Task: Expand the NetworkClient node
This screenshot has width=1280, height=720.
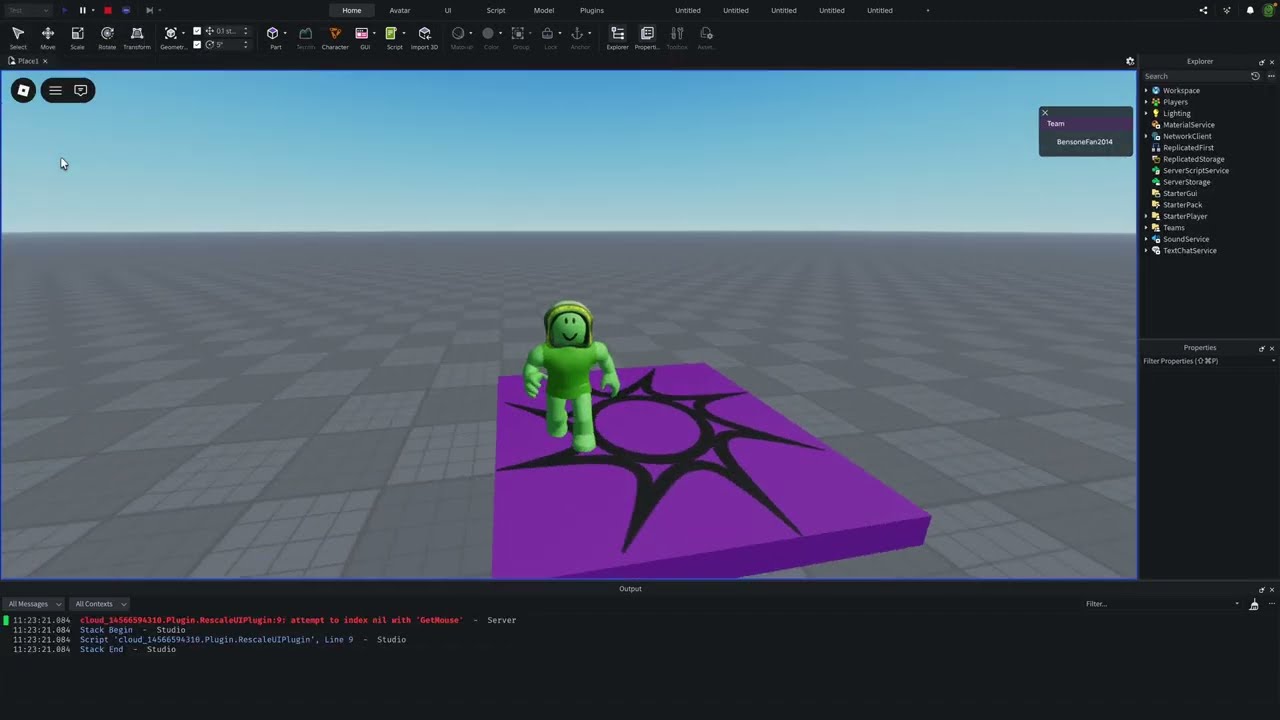Action: coord(1146,136)
